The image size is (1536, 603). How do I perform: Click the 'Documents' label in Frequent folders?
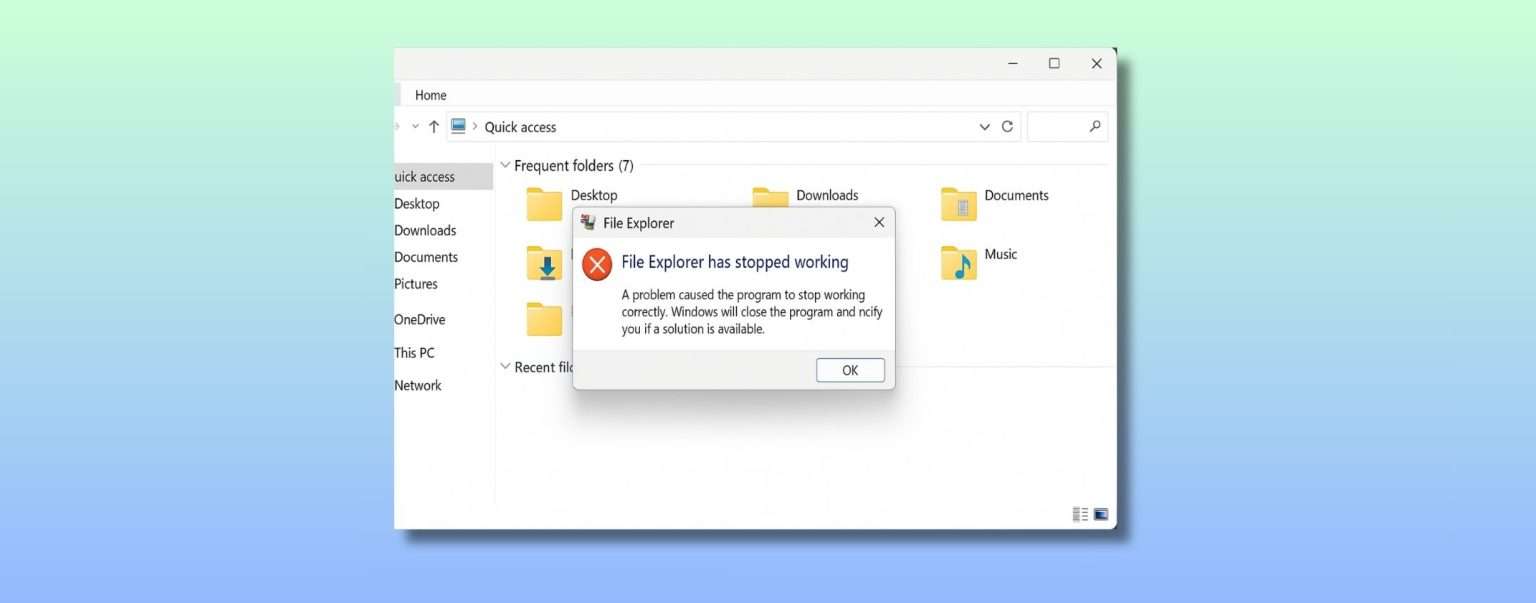(x=1016, y=195)
